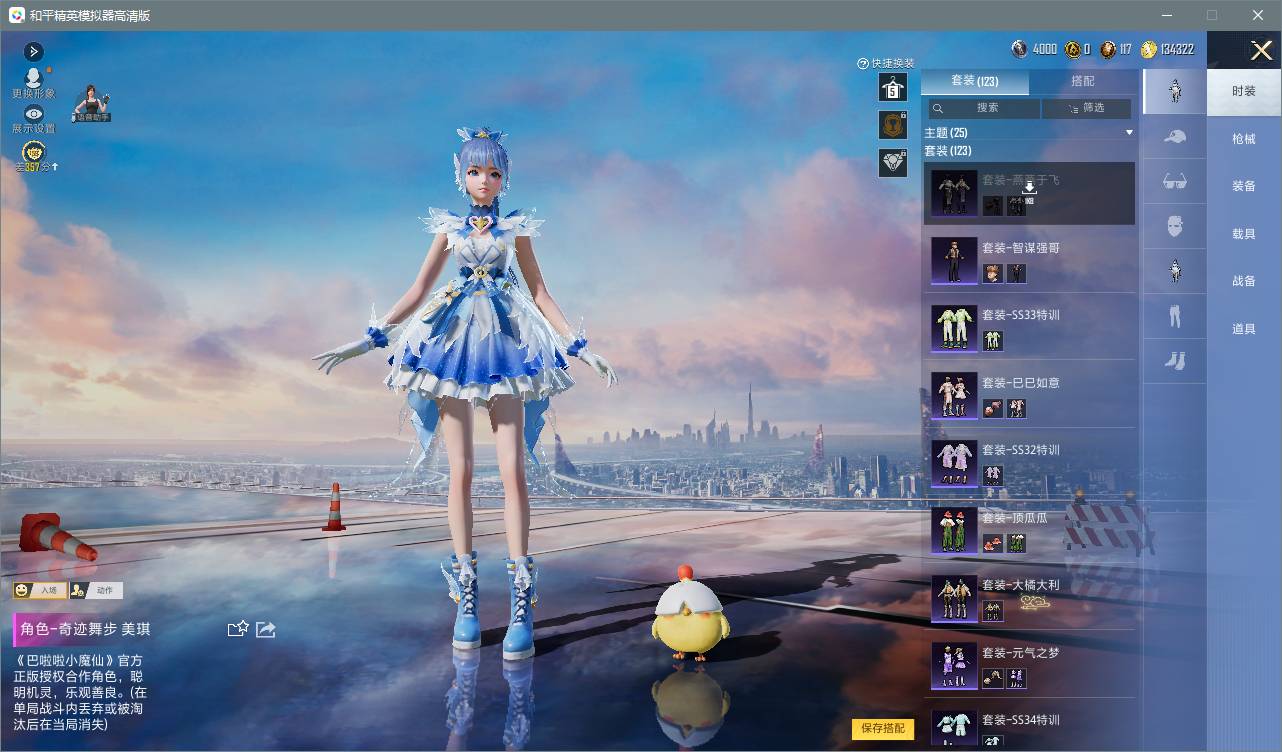Select the pants category icon

[1175, 316]
